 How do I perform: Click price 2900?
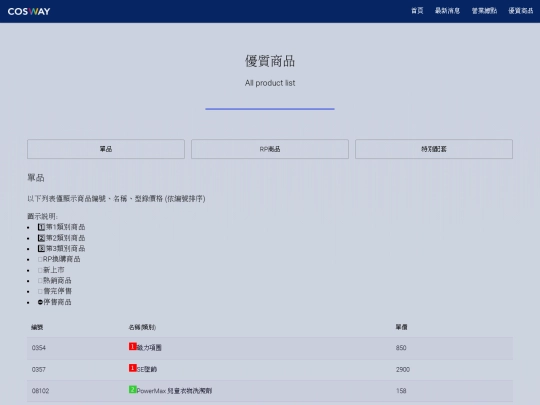(403, 370)
